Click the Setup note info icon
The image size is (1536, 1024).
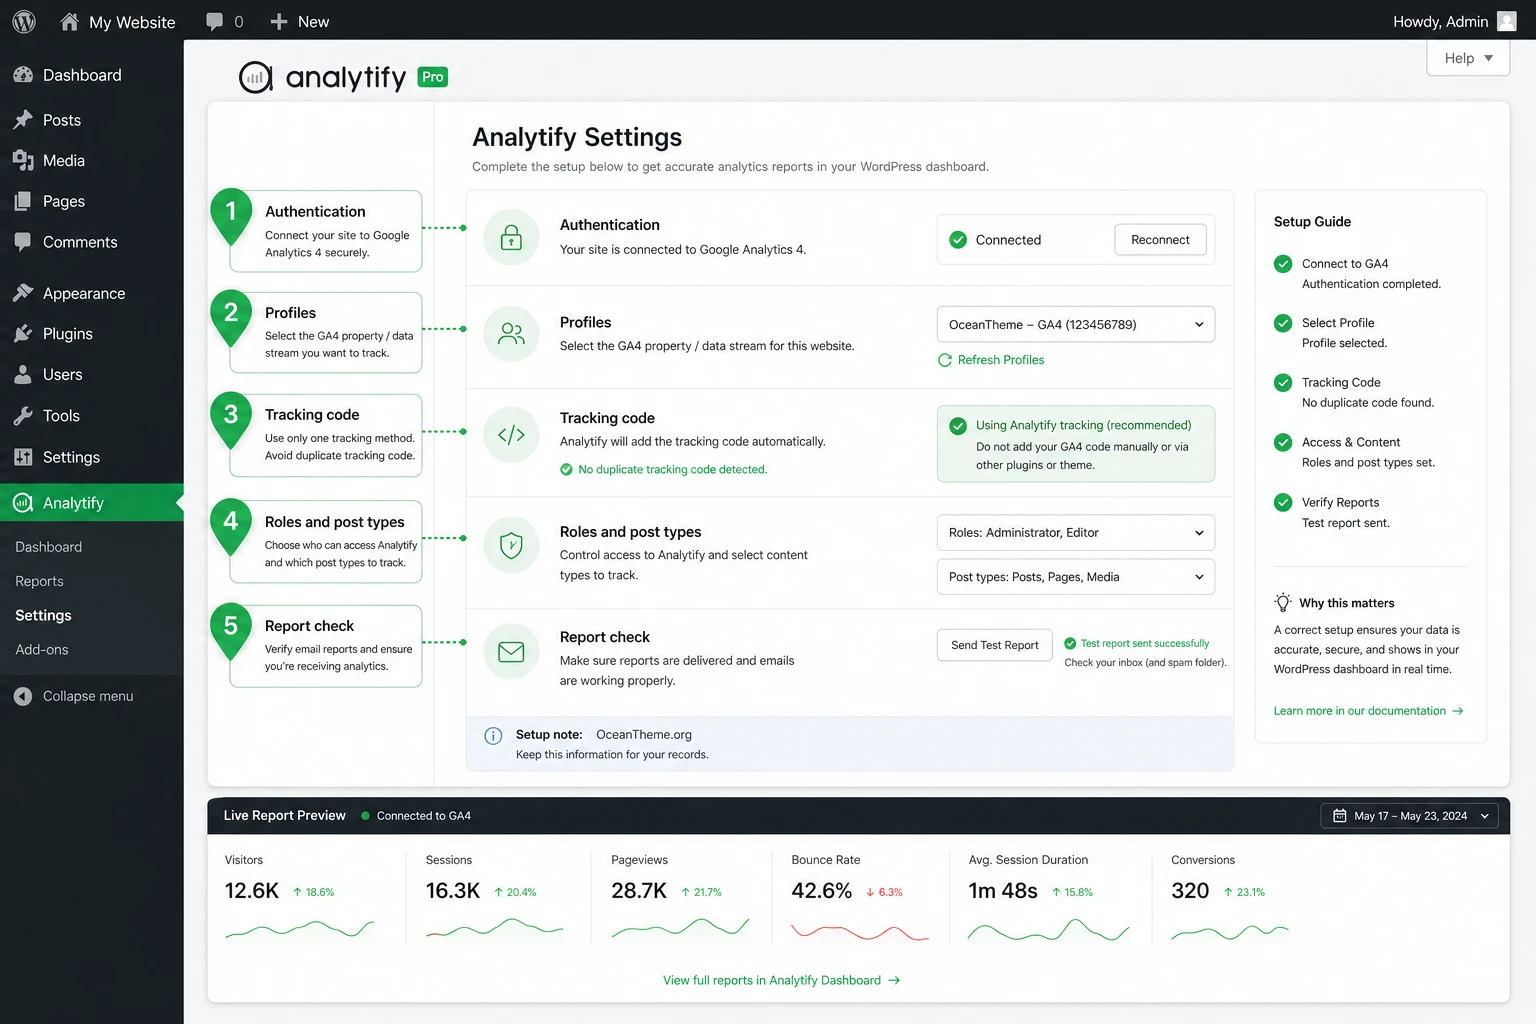pos(493,736)
